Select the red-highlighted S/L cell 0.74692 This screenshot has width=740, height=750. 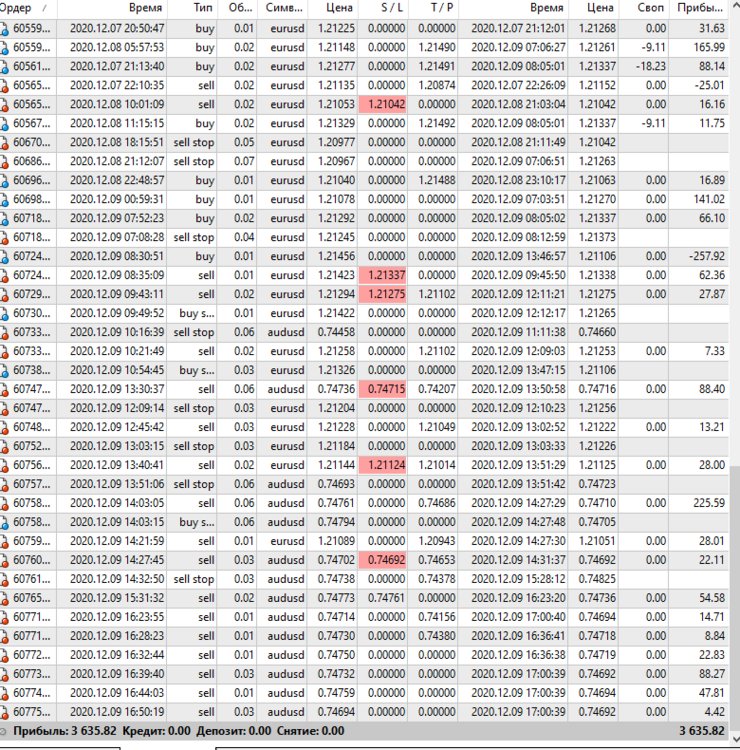383,560
